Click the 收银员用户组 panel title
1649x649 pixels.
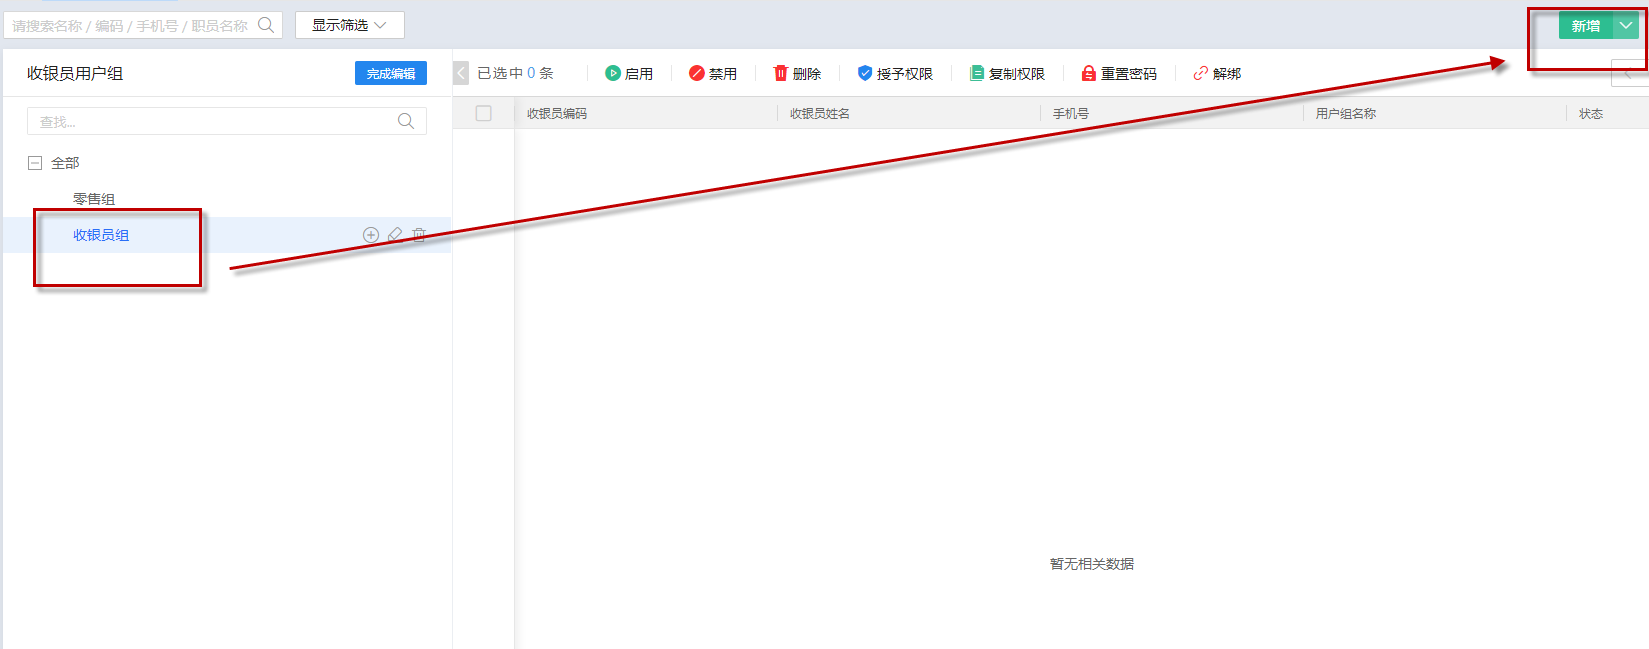[x=75, y=73]
